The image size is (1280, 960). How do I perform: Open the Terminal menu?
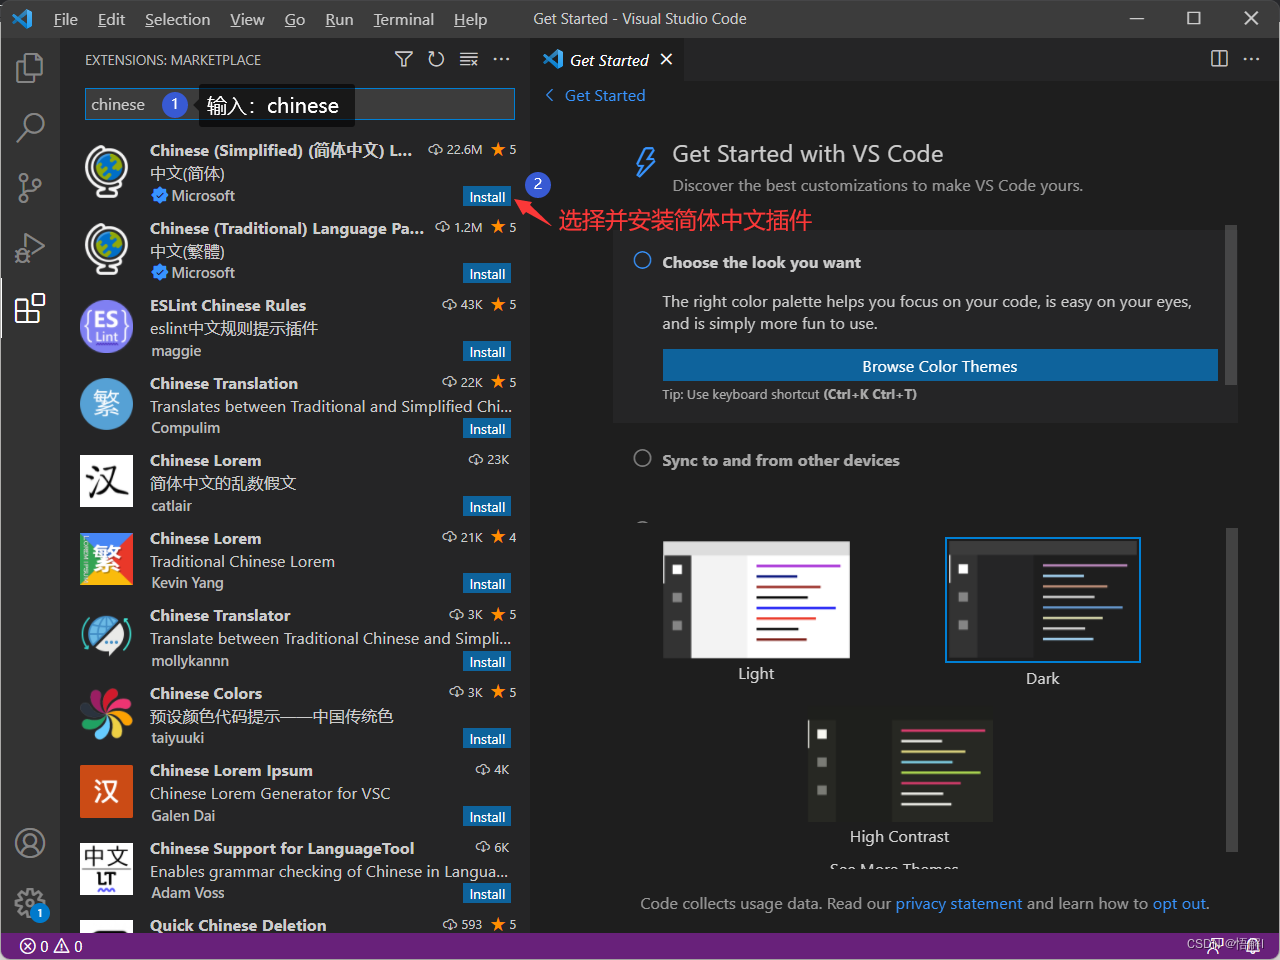pyautogui.click(x=404, y=19)
